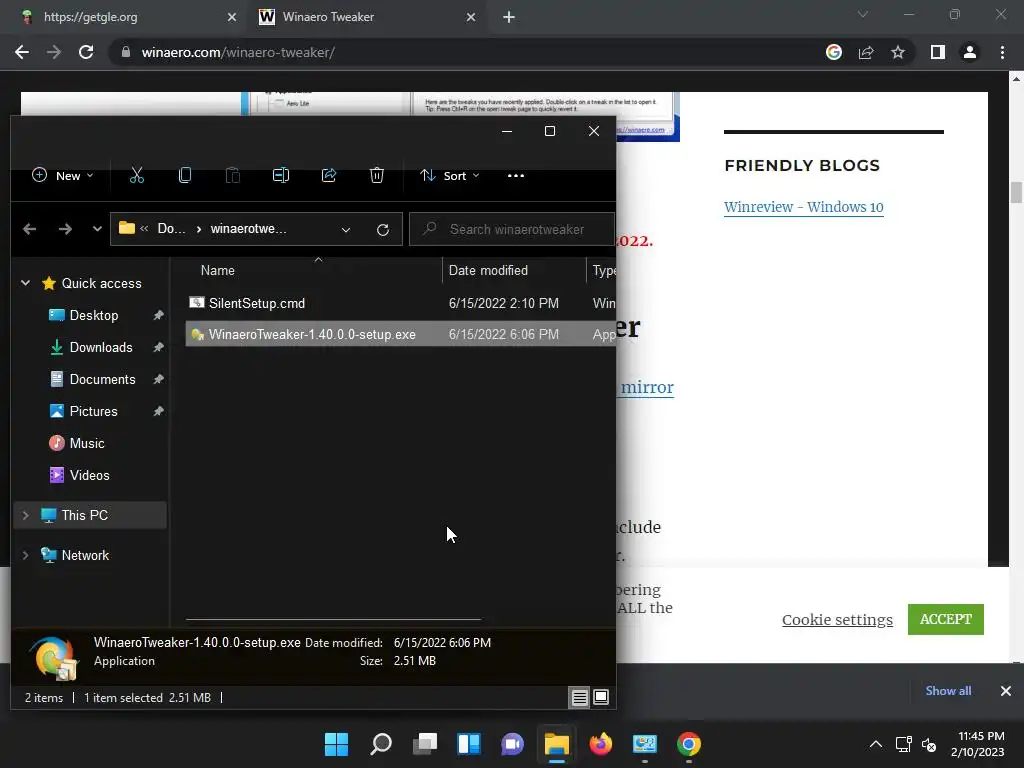Image resolution: width=1024 pixels, height=768 pixels.
Task: Open Task View on taskbar
Action: coord(424,744)
